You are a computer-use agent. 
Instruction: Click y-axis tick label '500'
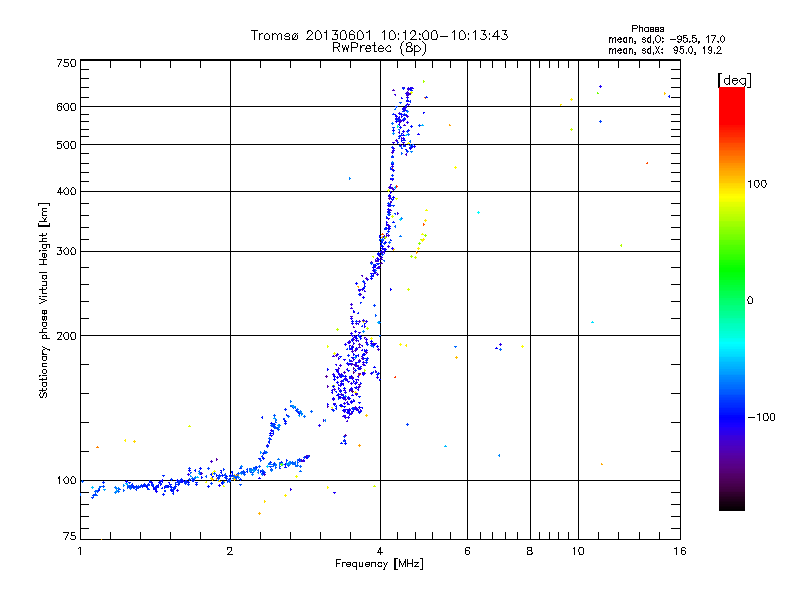click(x=66, y=145)
